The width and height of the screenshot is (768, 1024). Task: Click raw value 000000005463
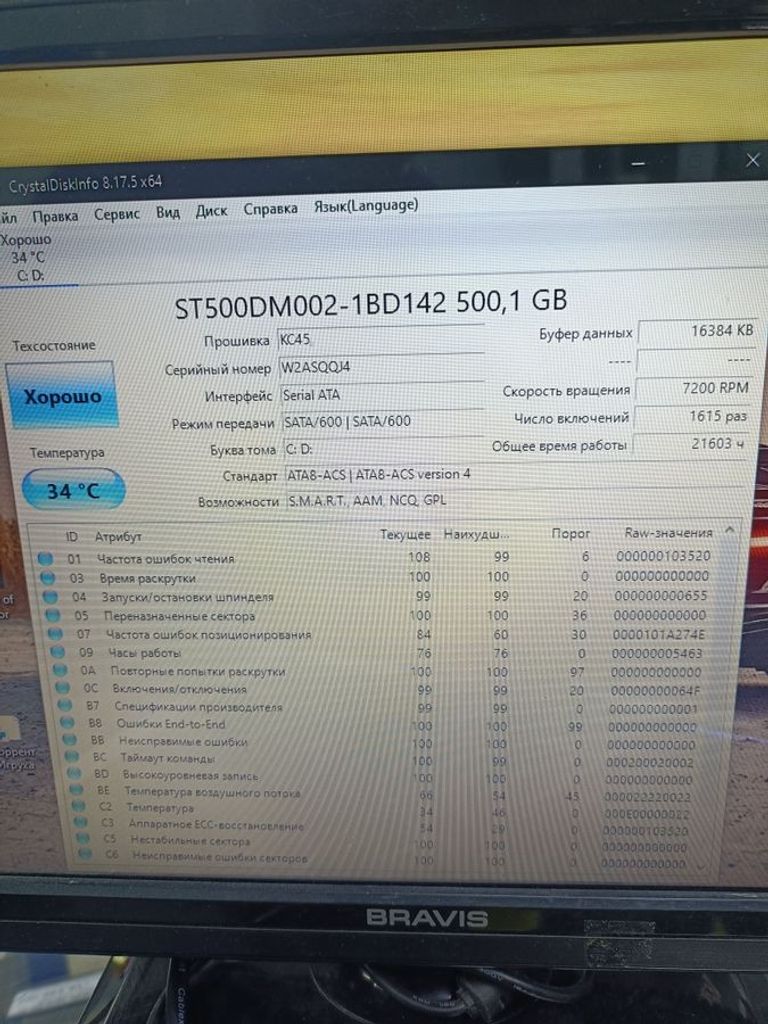point(657,653)
